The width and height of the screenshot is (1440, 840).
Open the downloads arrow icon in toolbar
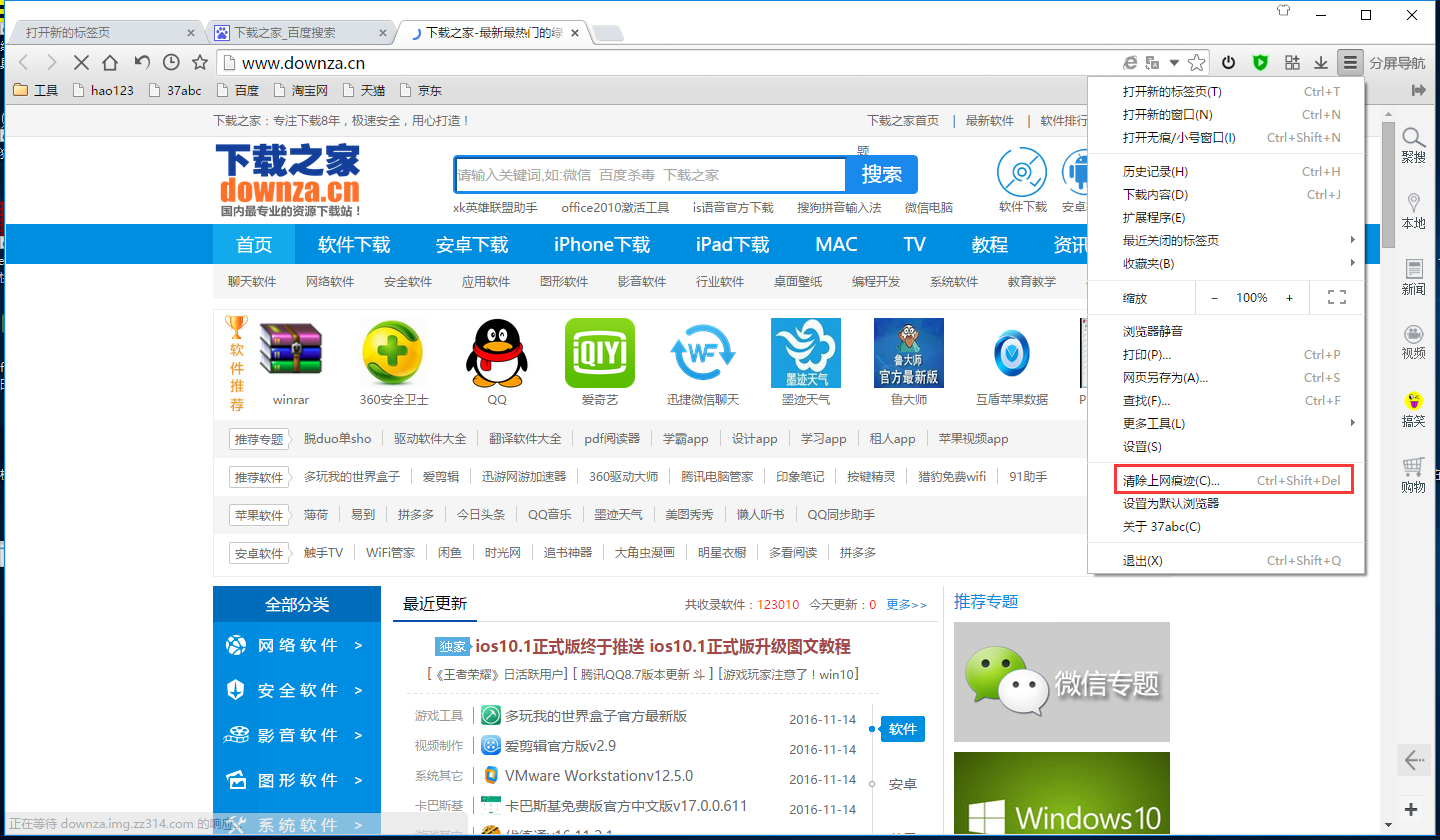1321,63
